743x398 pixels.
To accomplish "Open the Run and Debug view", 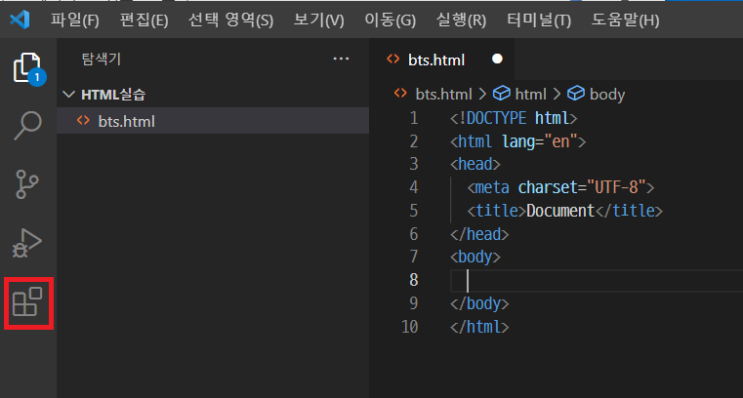I will click(x=27, y=244).
